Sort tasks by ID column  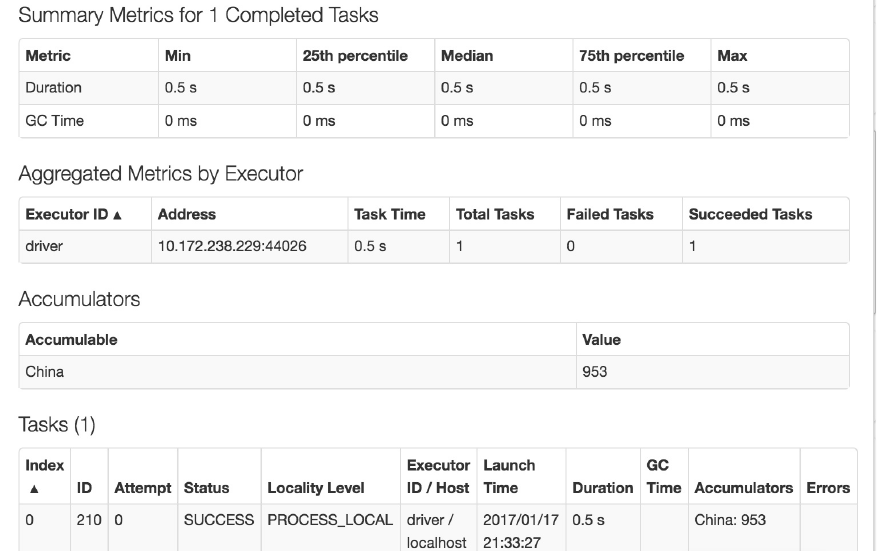86,488
